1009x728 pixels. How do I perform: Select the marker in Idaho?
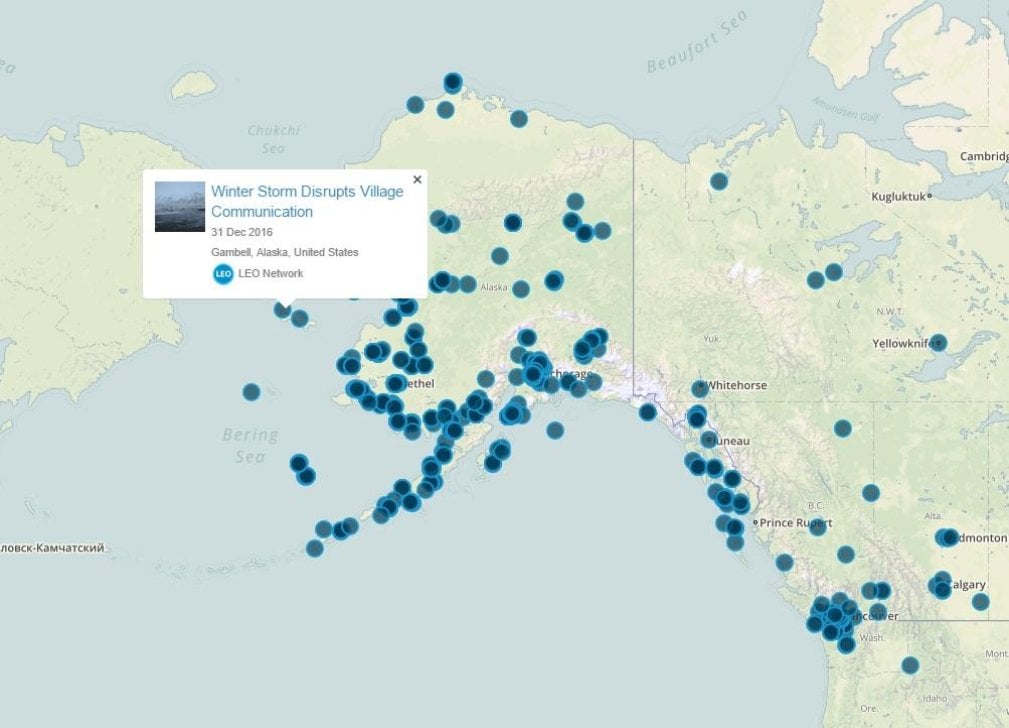click(910, 665)
